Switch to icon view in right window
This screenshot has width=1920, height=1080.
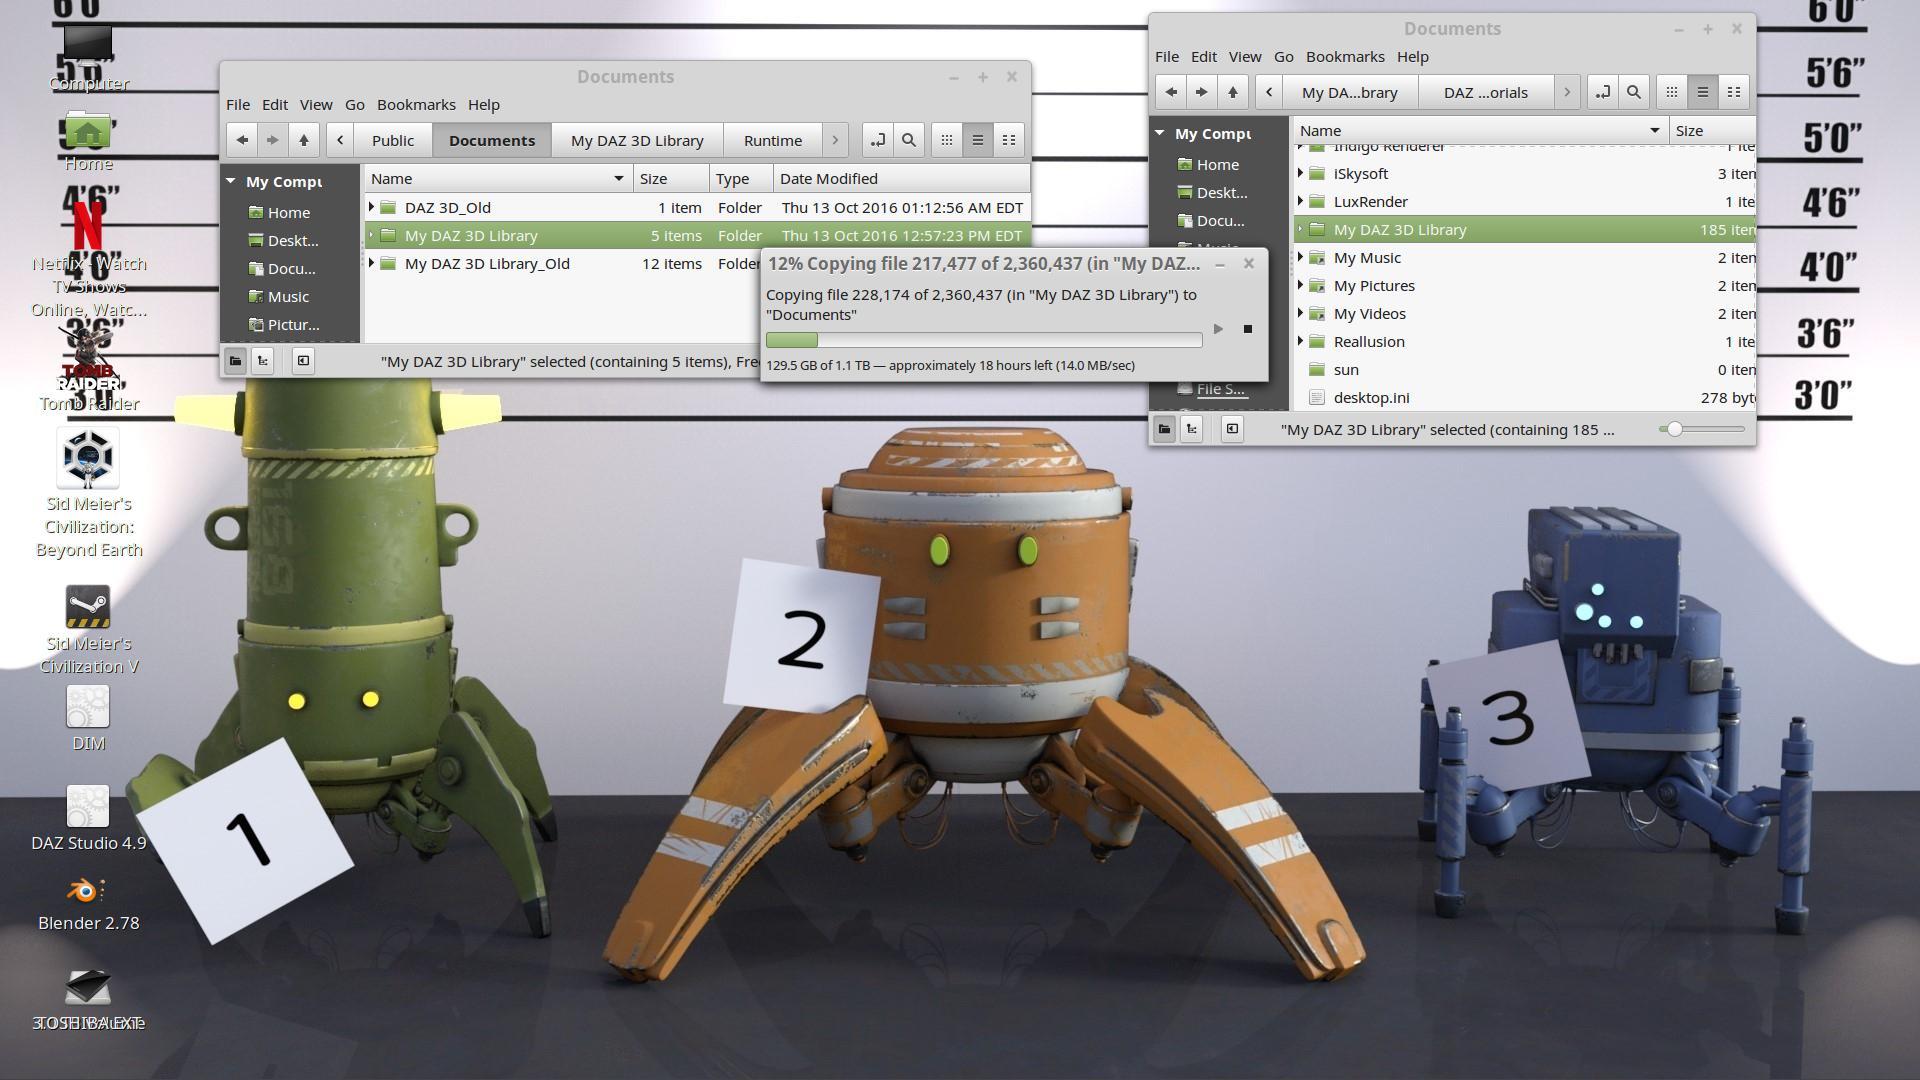pyautogui.click(x=1671, y=92)
